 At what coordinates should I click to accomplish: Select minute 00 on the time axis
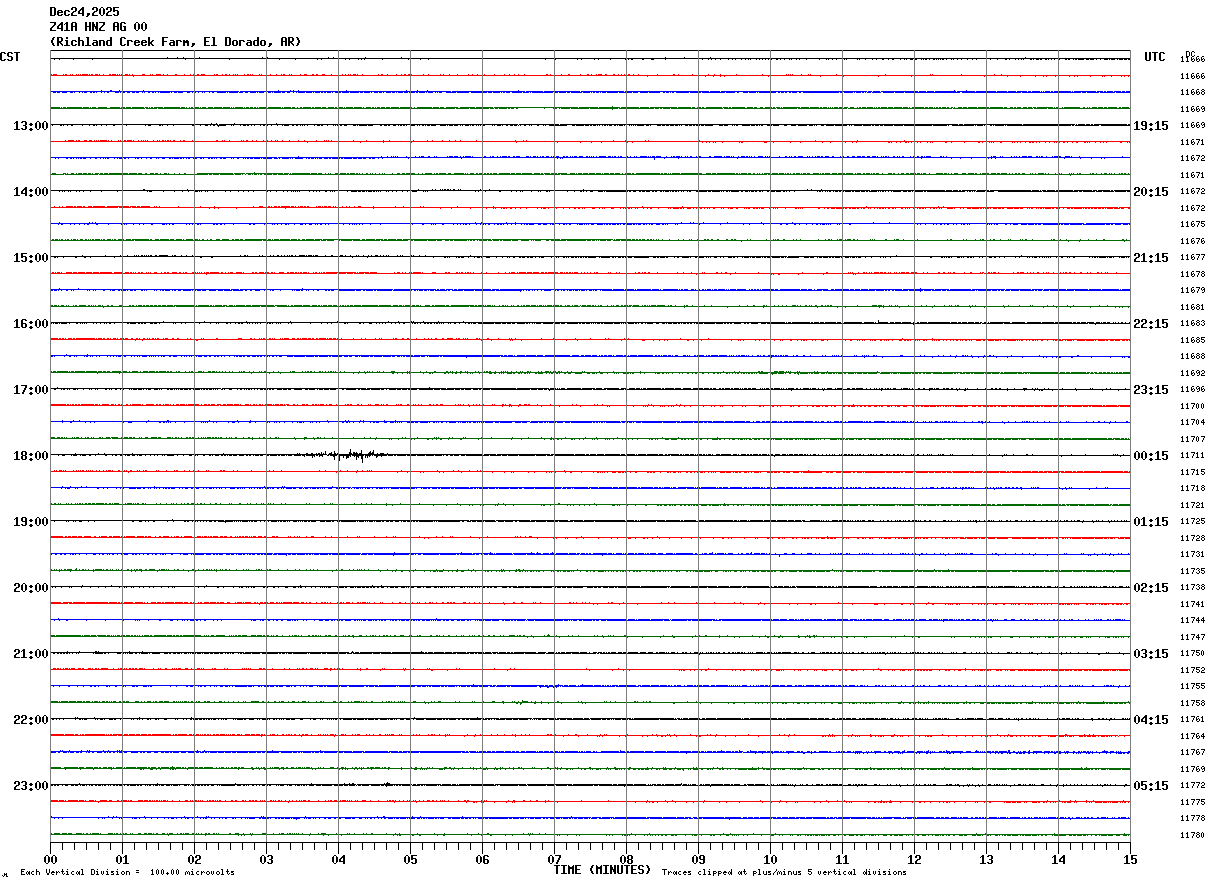coord(50,859)
